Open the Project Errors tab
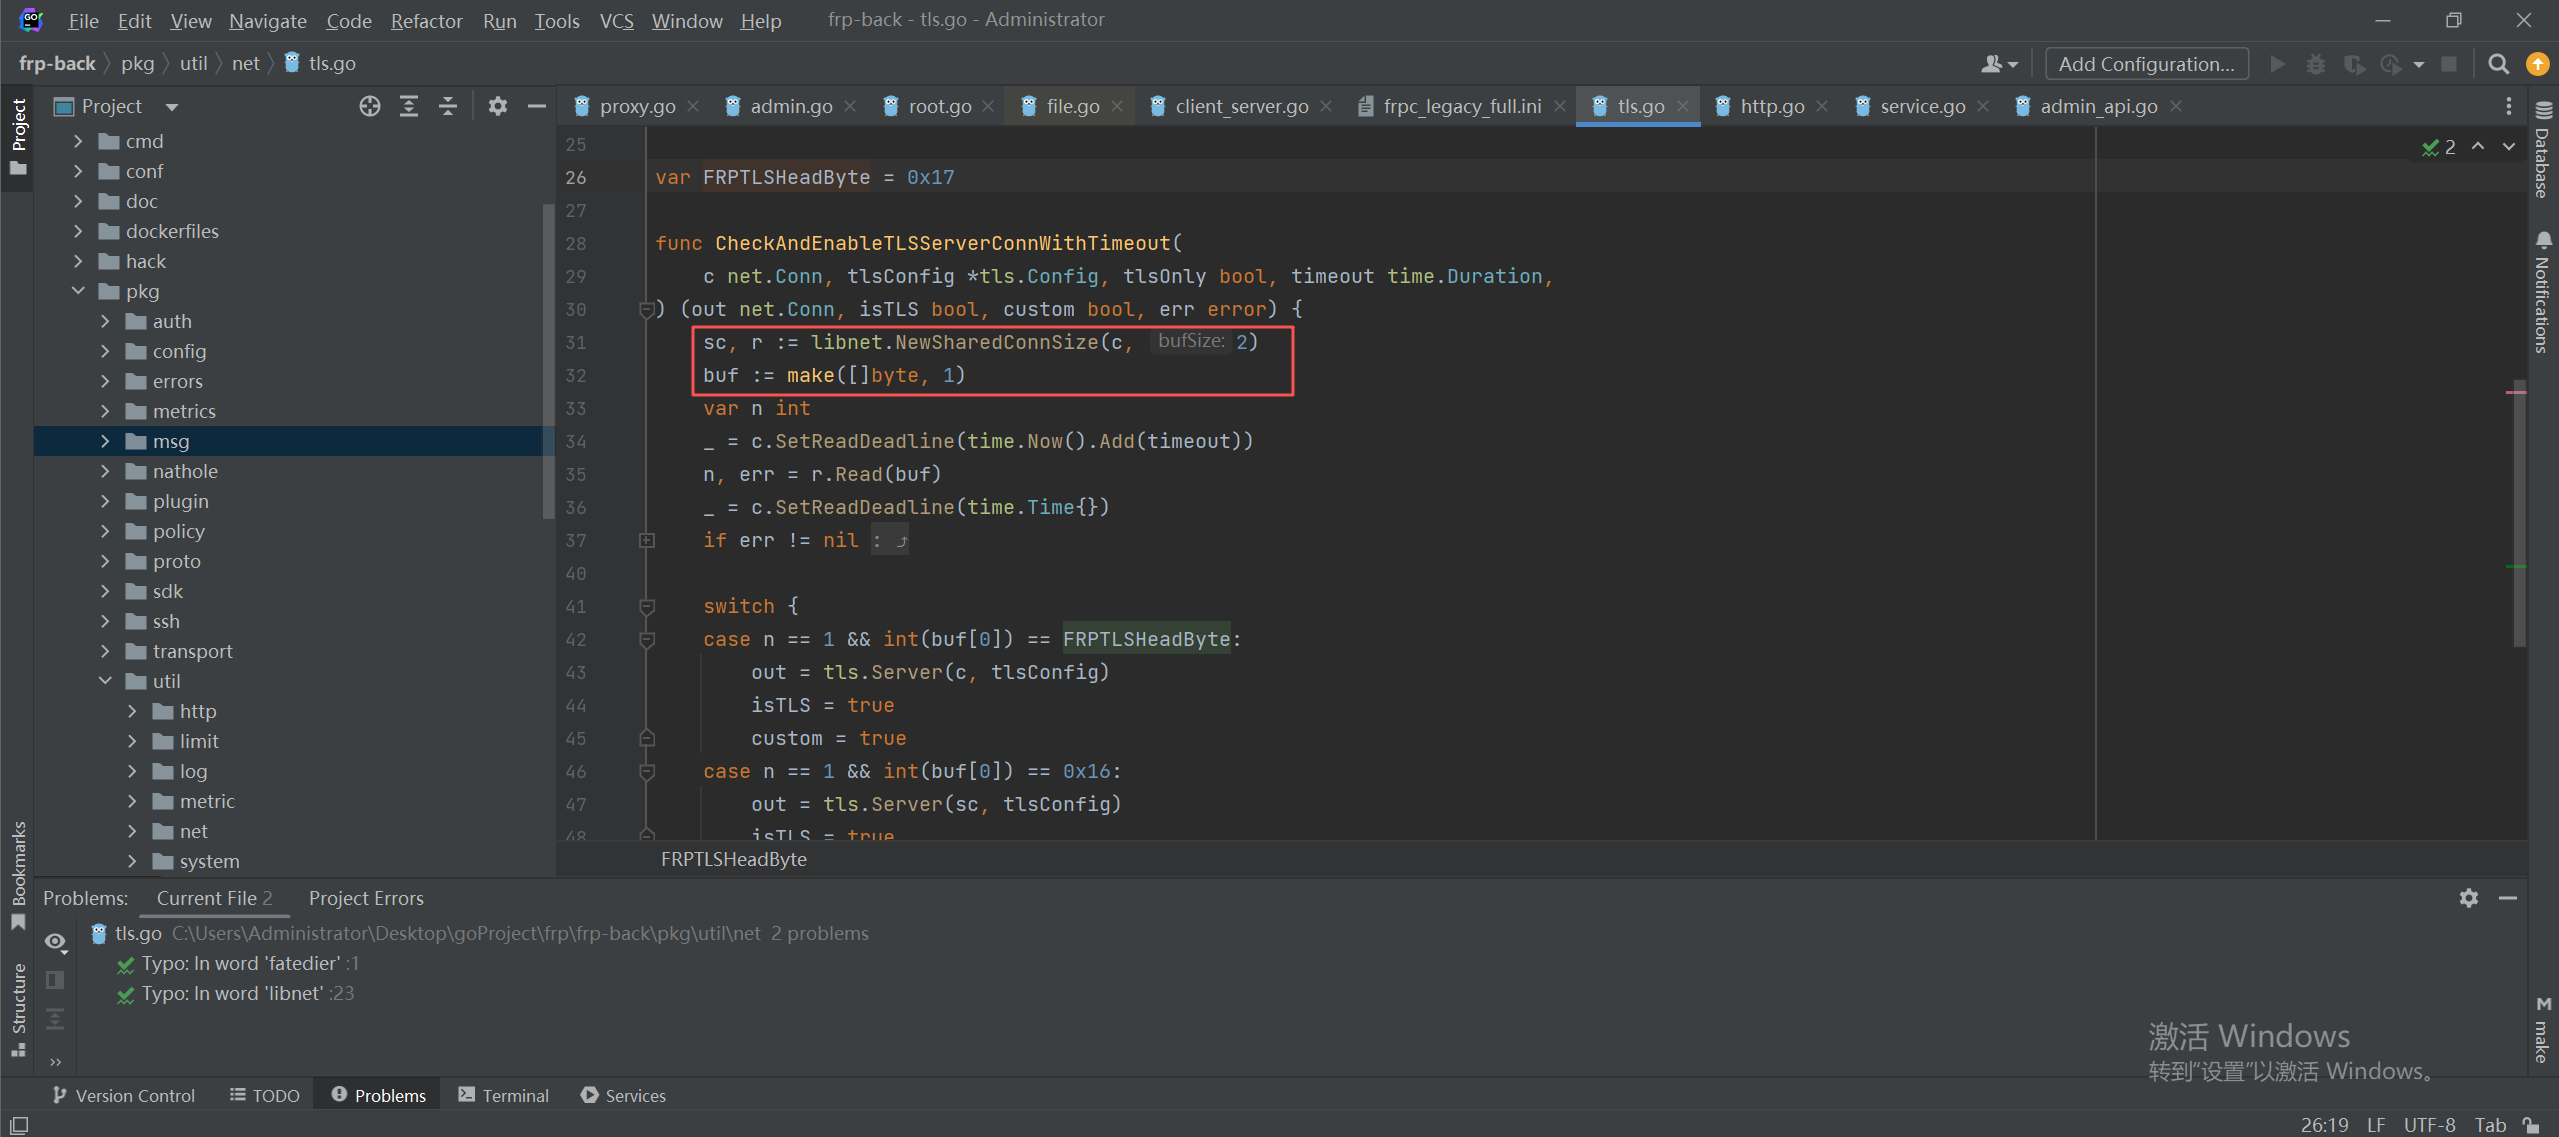The image size is (2559, 1137). (x=366, y=898)
